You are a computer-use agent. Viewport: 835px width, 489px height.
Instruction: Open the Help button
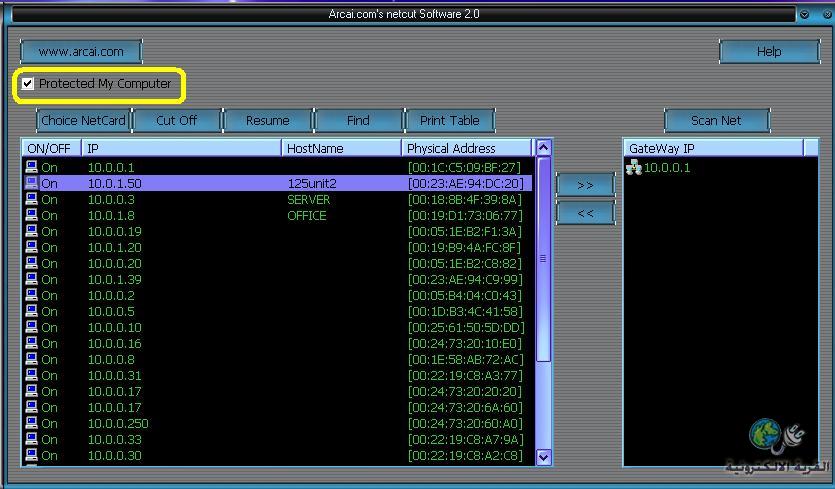point(769,52)
